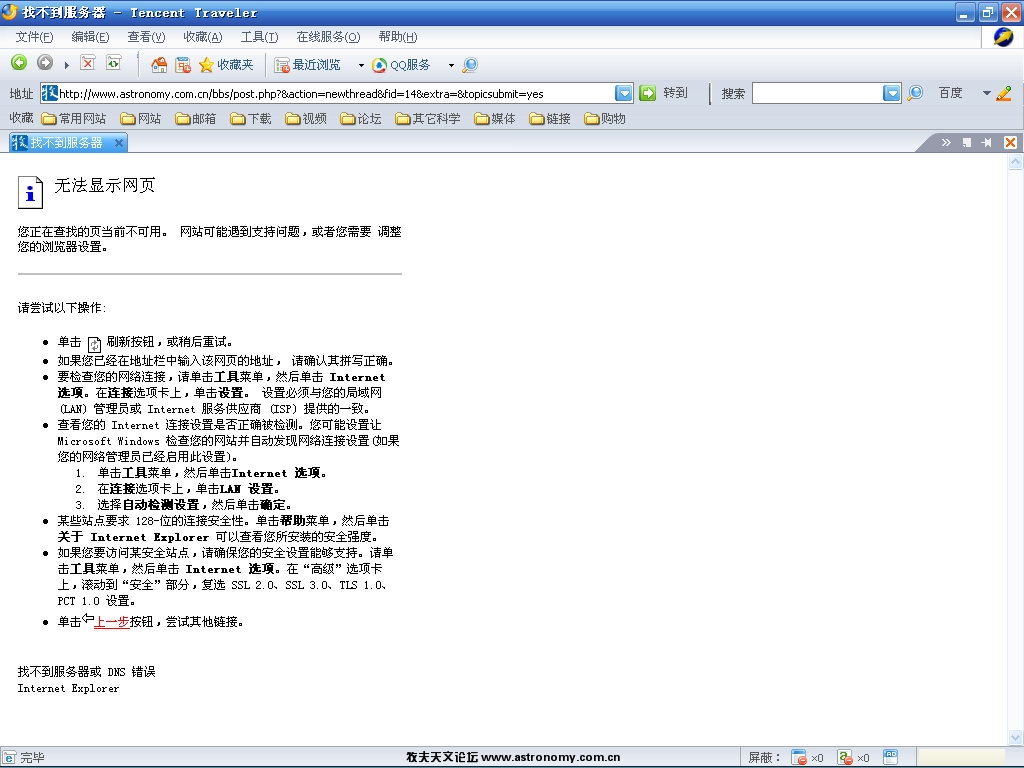Click inside the 搜索 search input field

817,93
